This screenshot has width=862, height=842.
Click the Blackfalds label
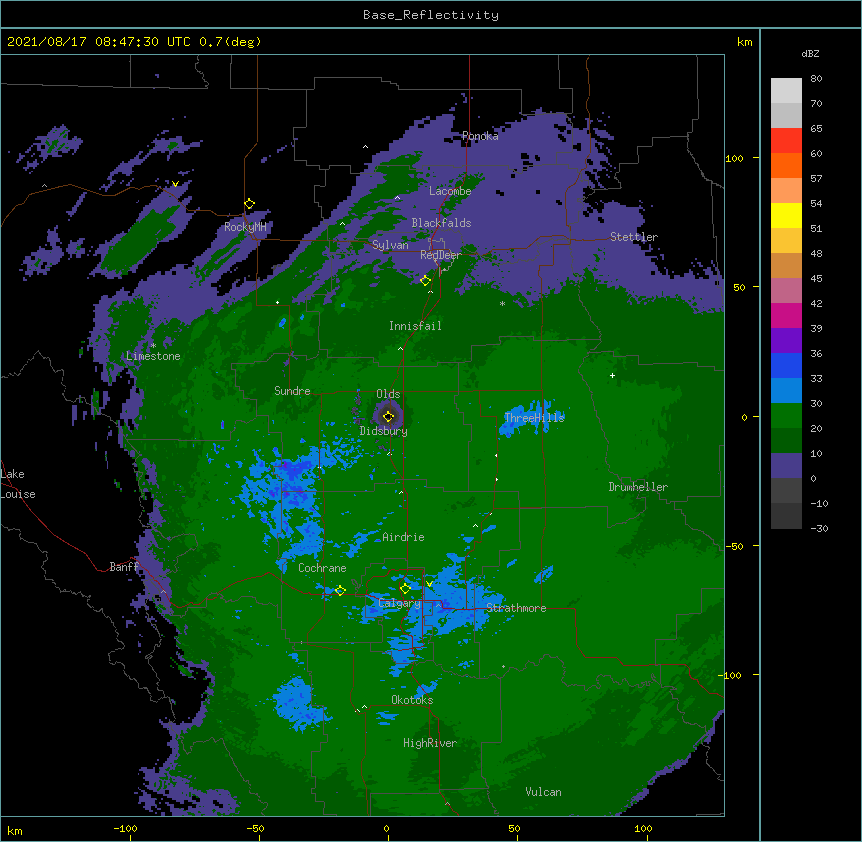(x=441, y=223)
